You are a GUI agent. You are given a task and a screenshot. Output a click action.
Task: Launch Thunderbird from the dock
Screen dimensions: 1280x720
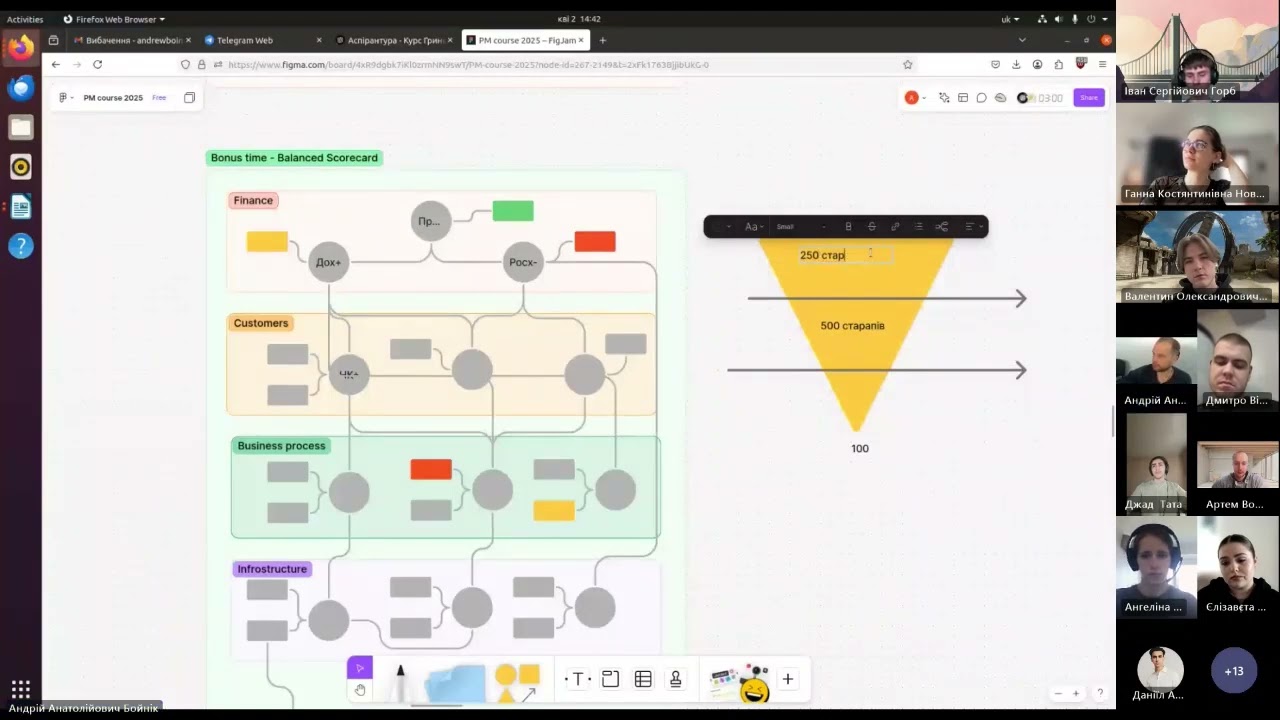click(x=21, y=87)
